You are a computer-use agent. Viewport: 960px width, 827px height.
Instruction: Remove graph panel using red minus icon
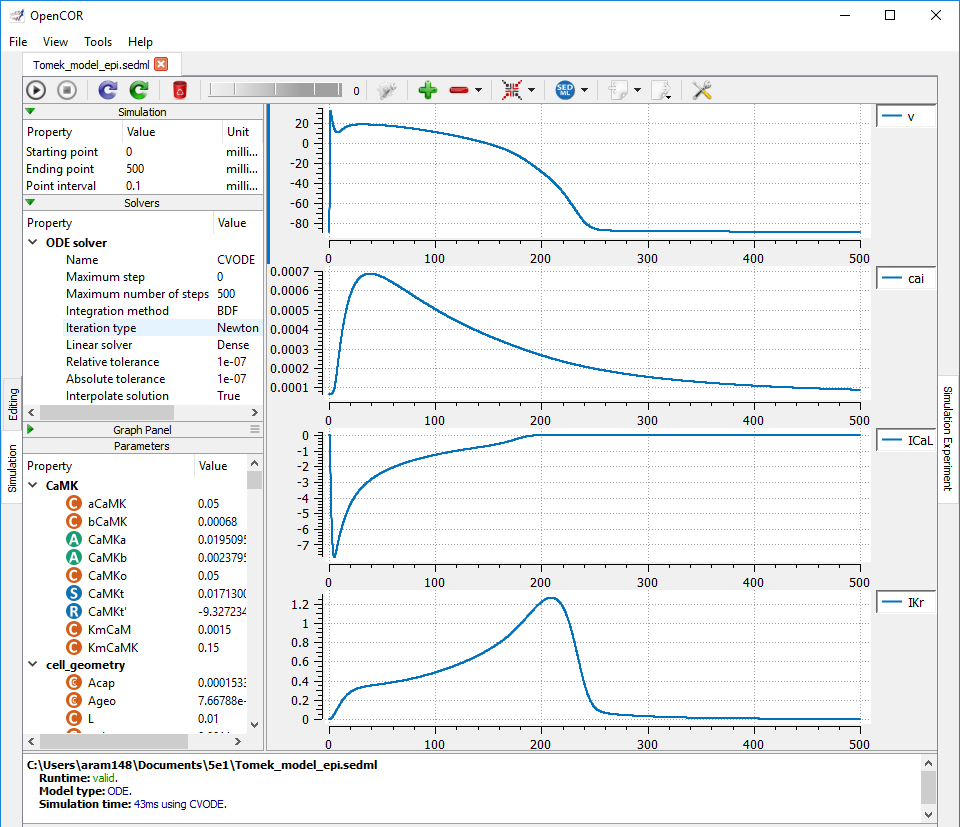click(x=459, y=90)
